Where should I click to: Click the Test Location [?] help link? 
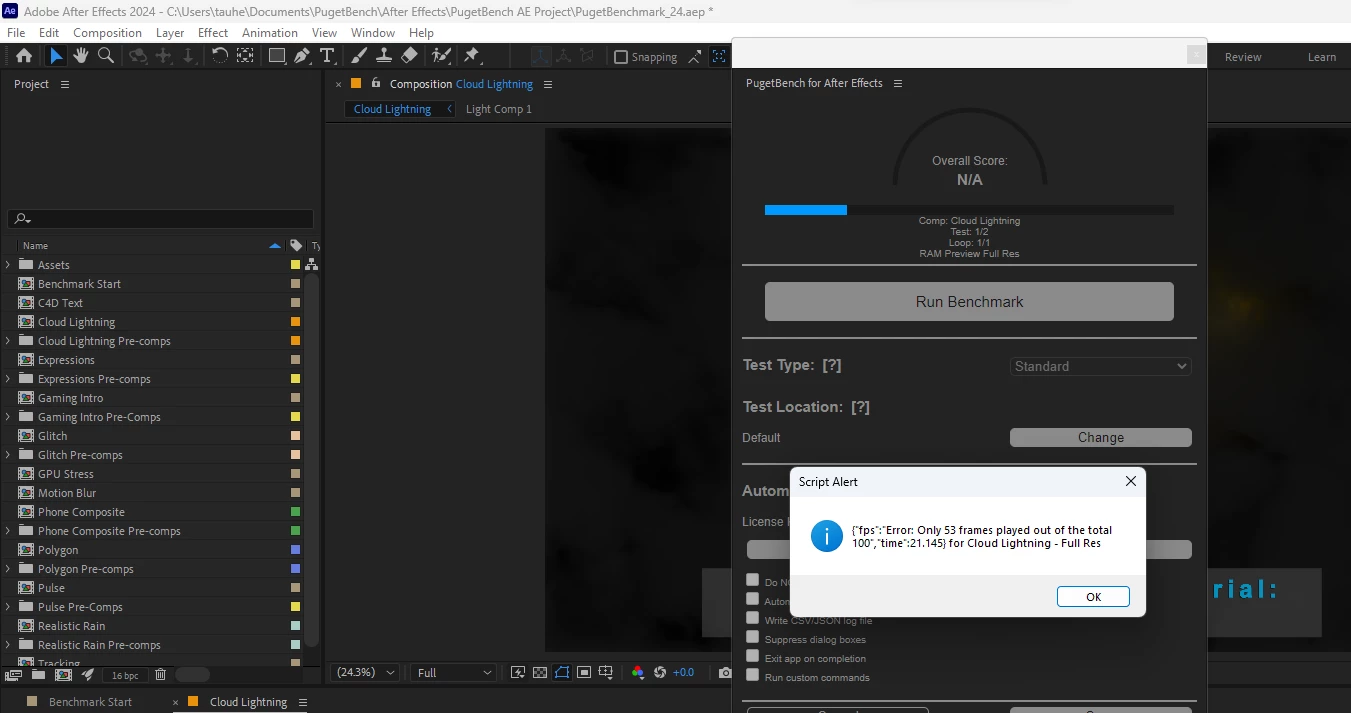(860, 407)
